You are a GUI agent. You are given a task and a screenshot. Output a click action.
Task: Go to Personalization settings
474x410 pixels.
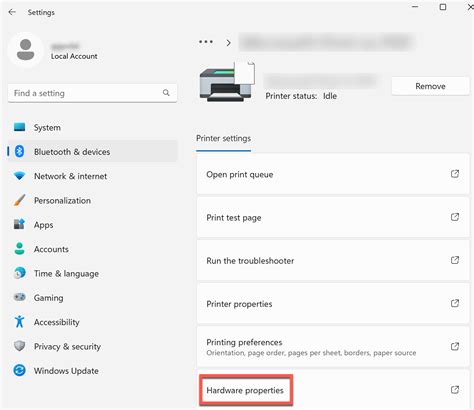(92, 200)
